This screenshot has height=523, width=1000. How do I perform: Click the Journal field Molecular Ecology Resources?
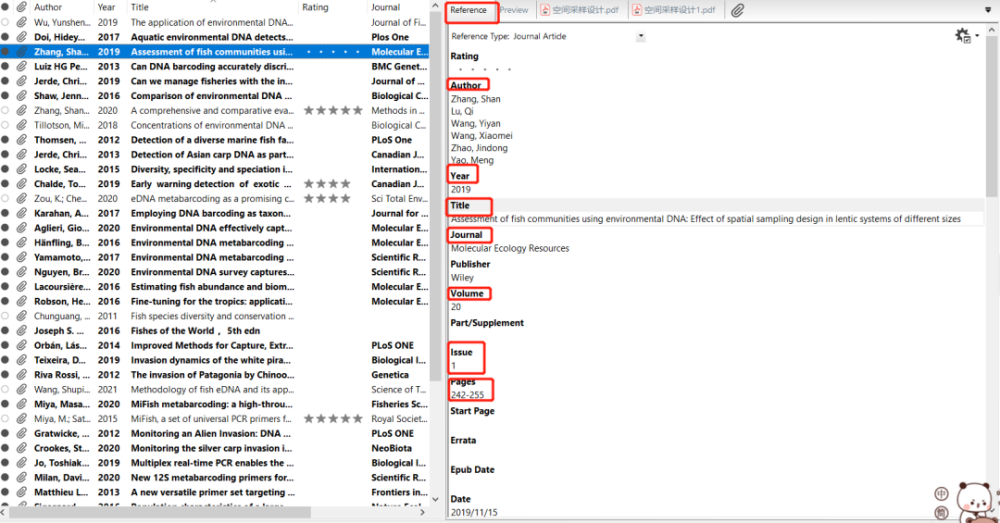(x=510, y=248)
